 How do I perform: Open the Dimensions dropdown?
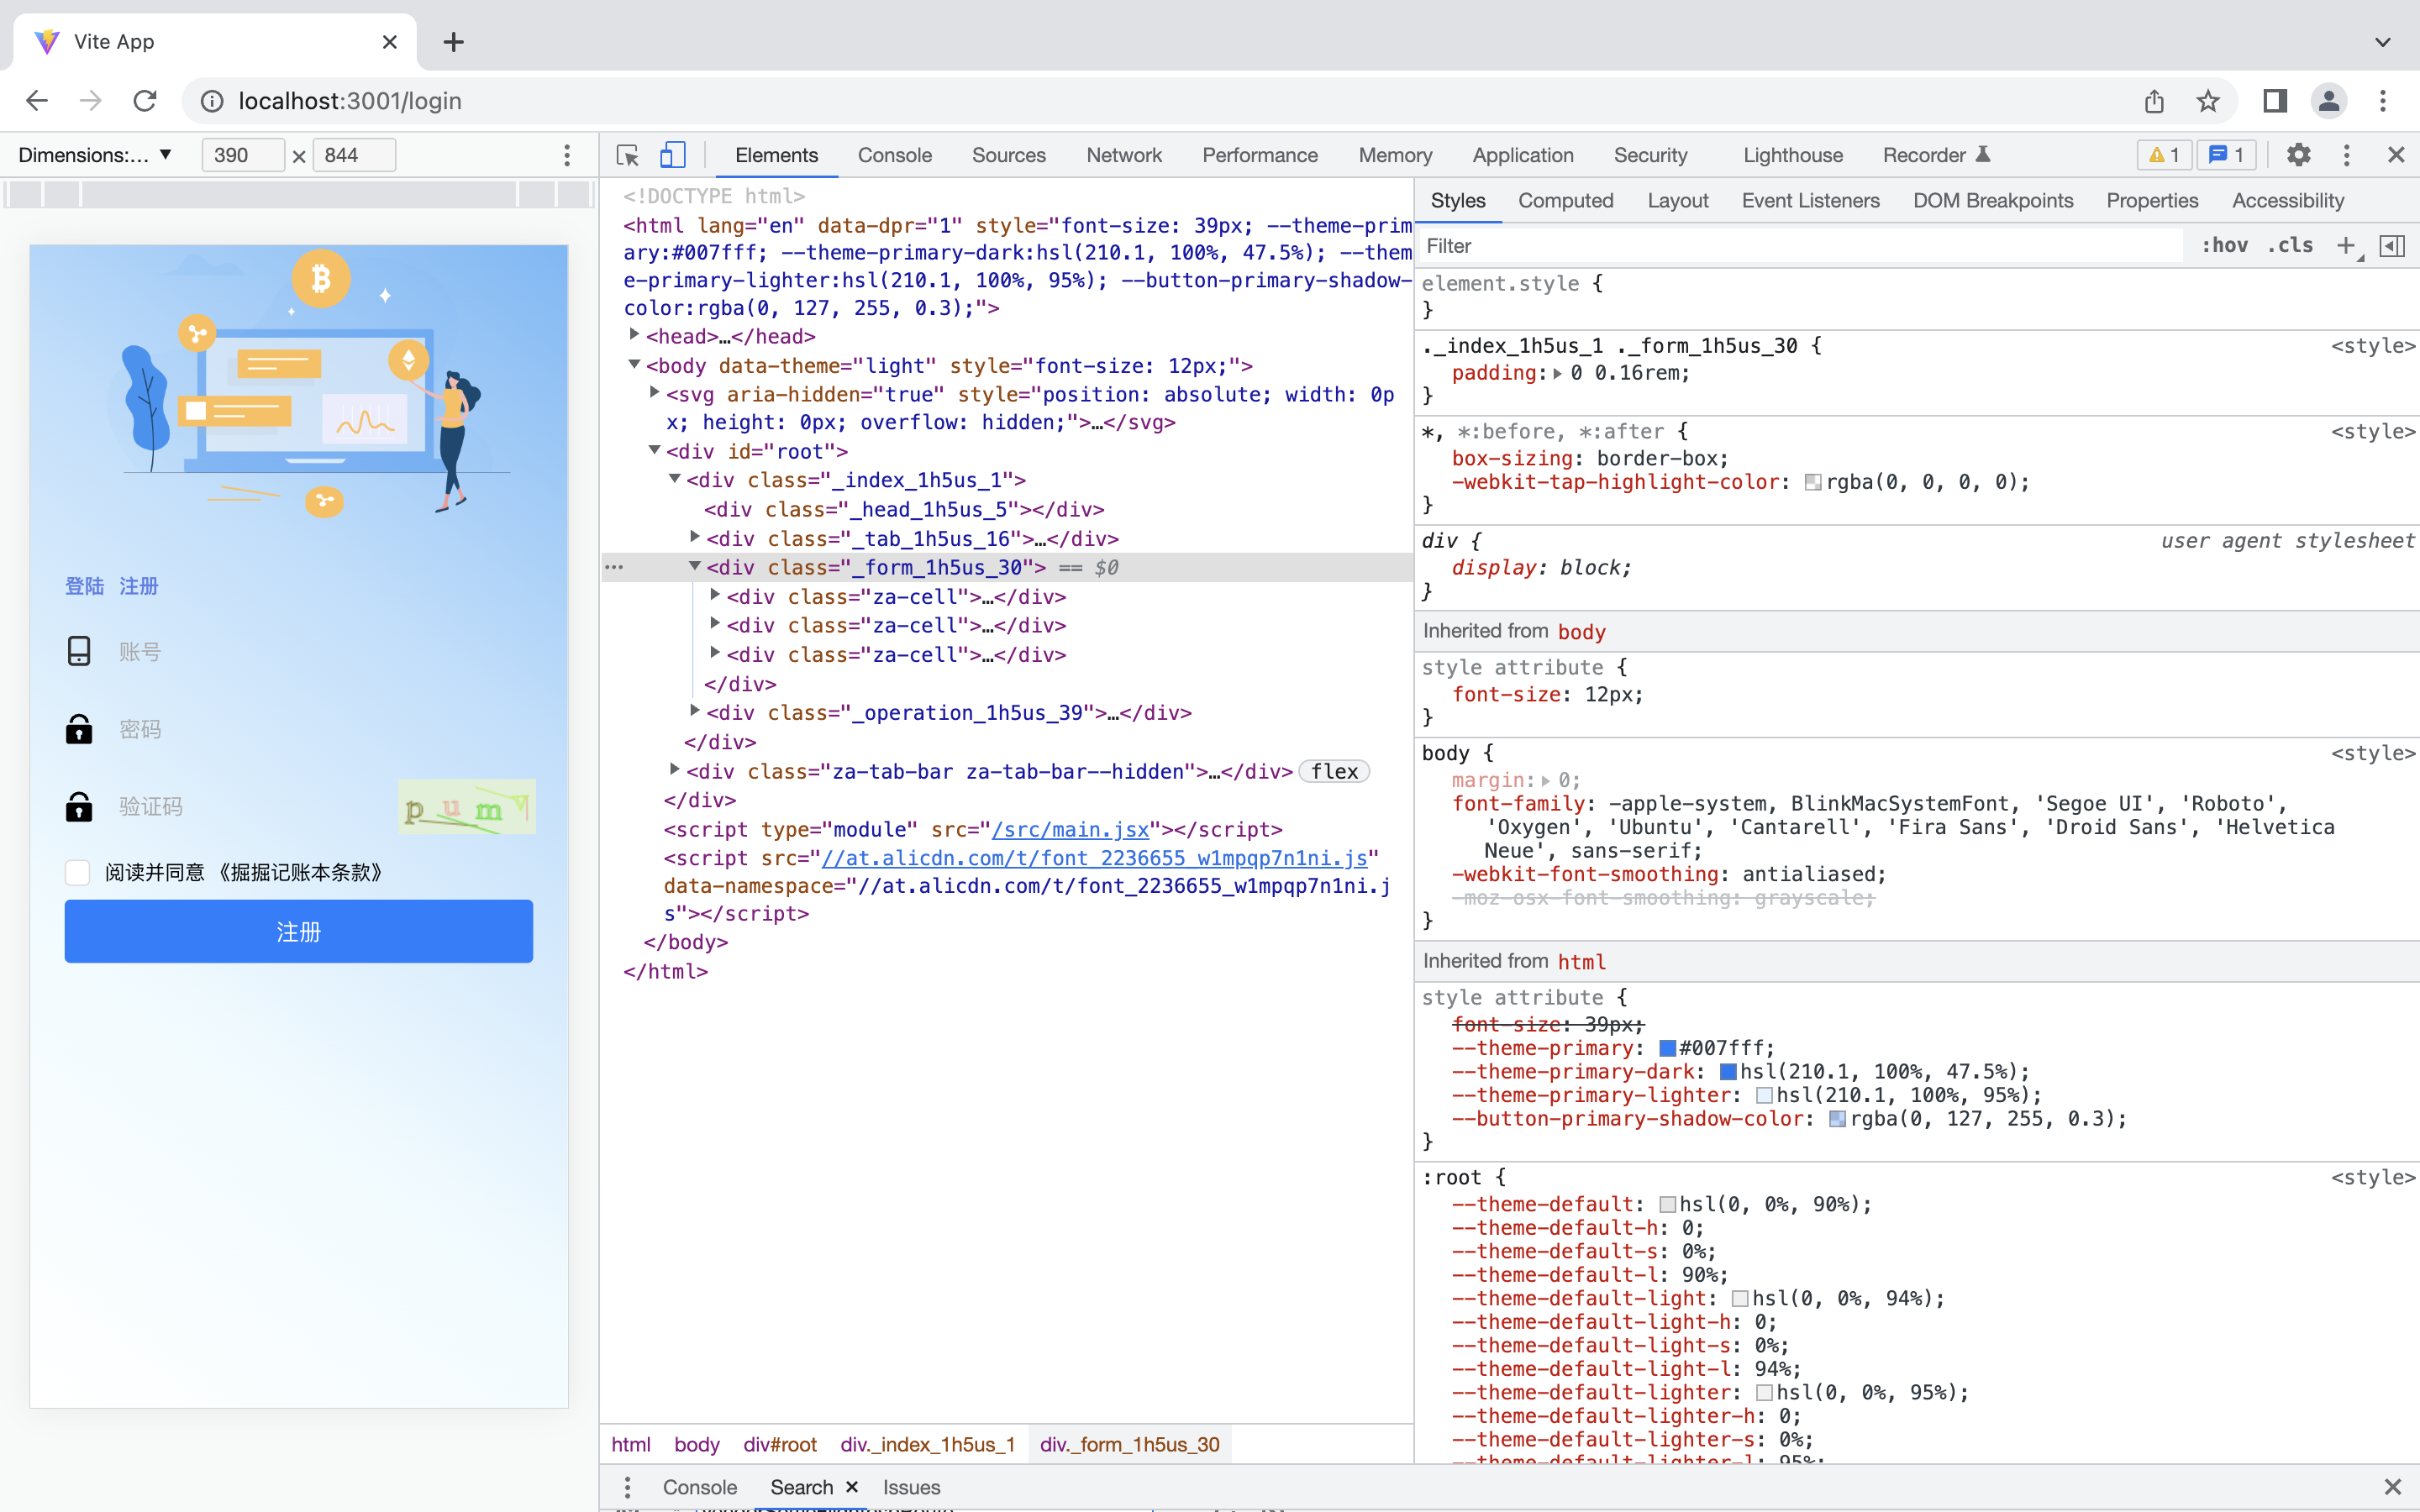tap(95, 155)
